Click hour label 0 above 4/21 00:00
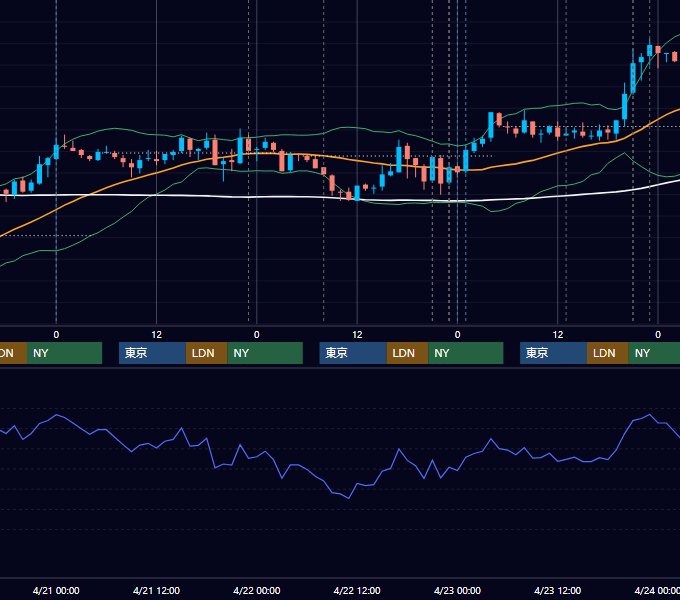The height and width of the screenshot is (600, 680). point(56,335)
